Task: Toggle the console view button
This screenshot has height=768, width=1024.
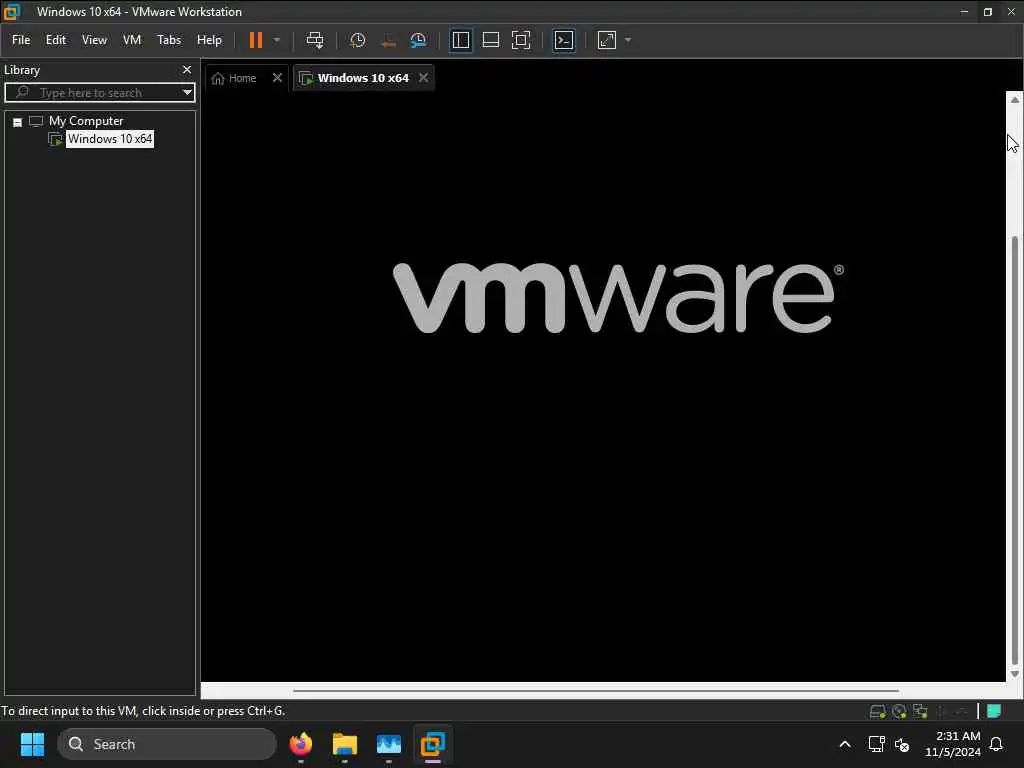Action: tap(564, 40)
